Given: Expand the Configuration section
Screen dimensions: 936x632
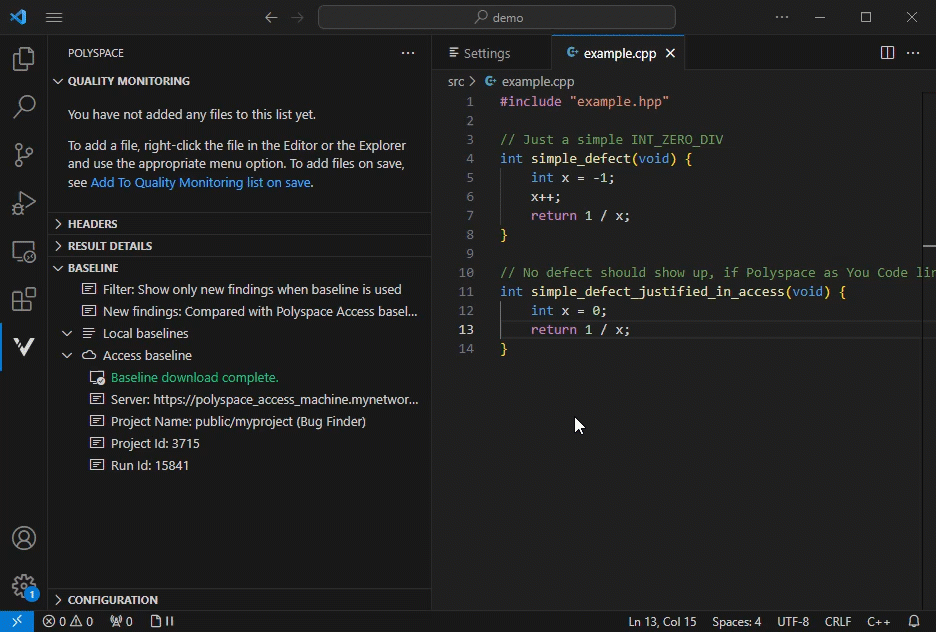Looking at the screenshot, I should pos(112,600).
